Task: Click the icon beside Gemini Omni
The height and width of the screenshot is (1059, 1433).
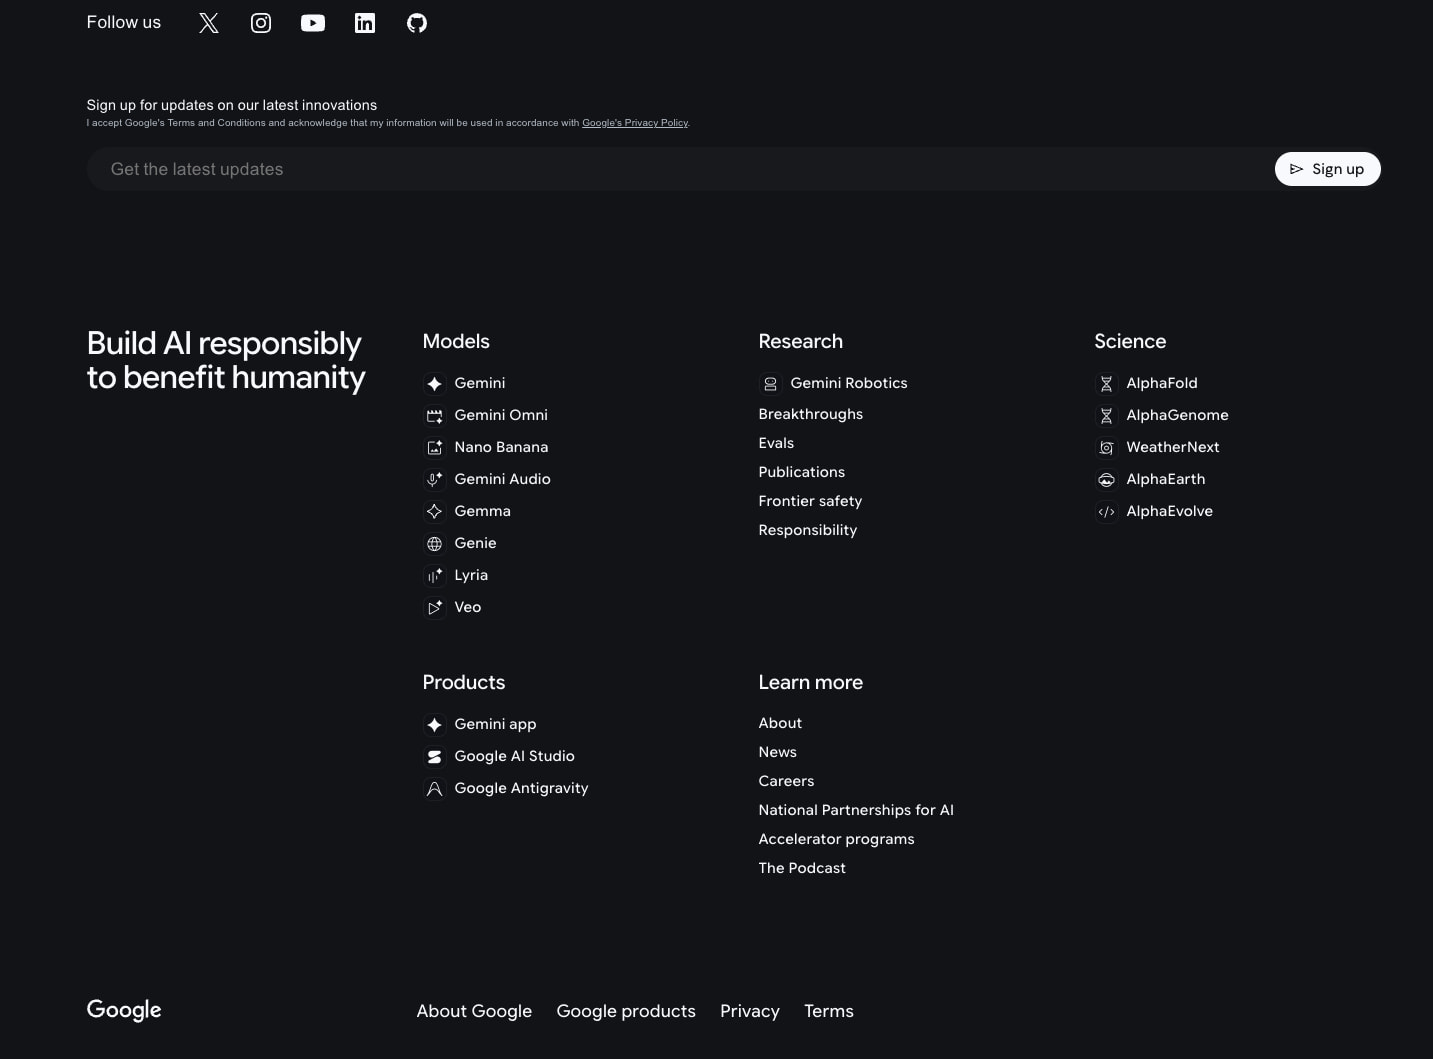Action: click(435, 416)
